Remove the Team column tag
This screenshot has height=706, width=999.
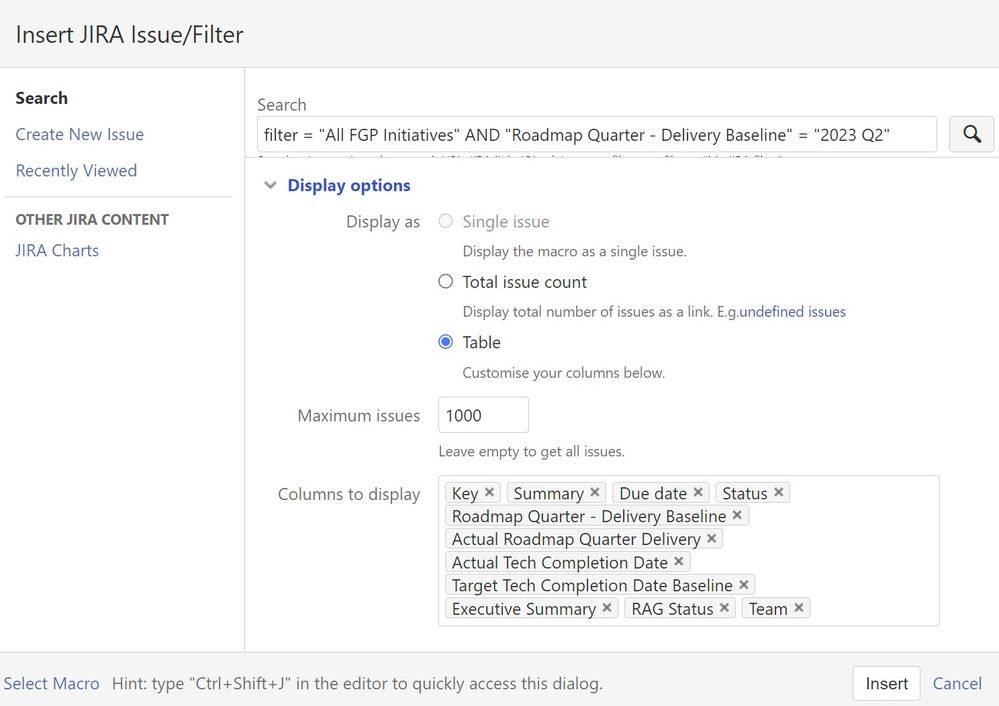tap(798, 609)
